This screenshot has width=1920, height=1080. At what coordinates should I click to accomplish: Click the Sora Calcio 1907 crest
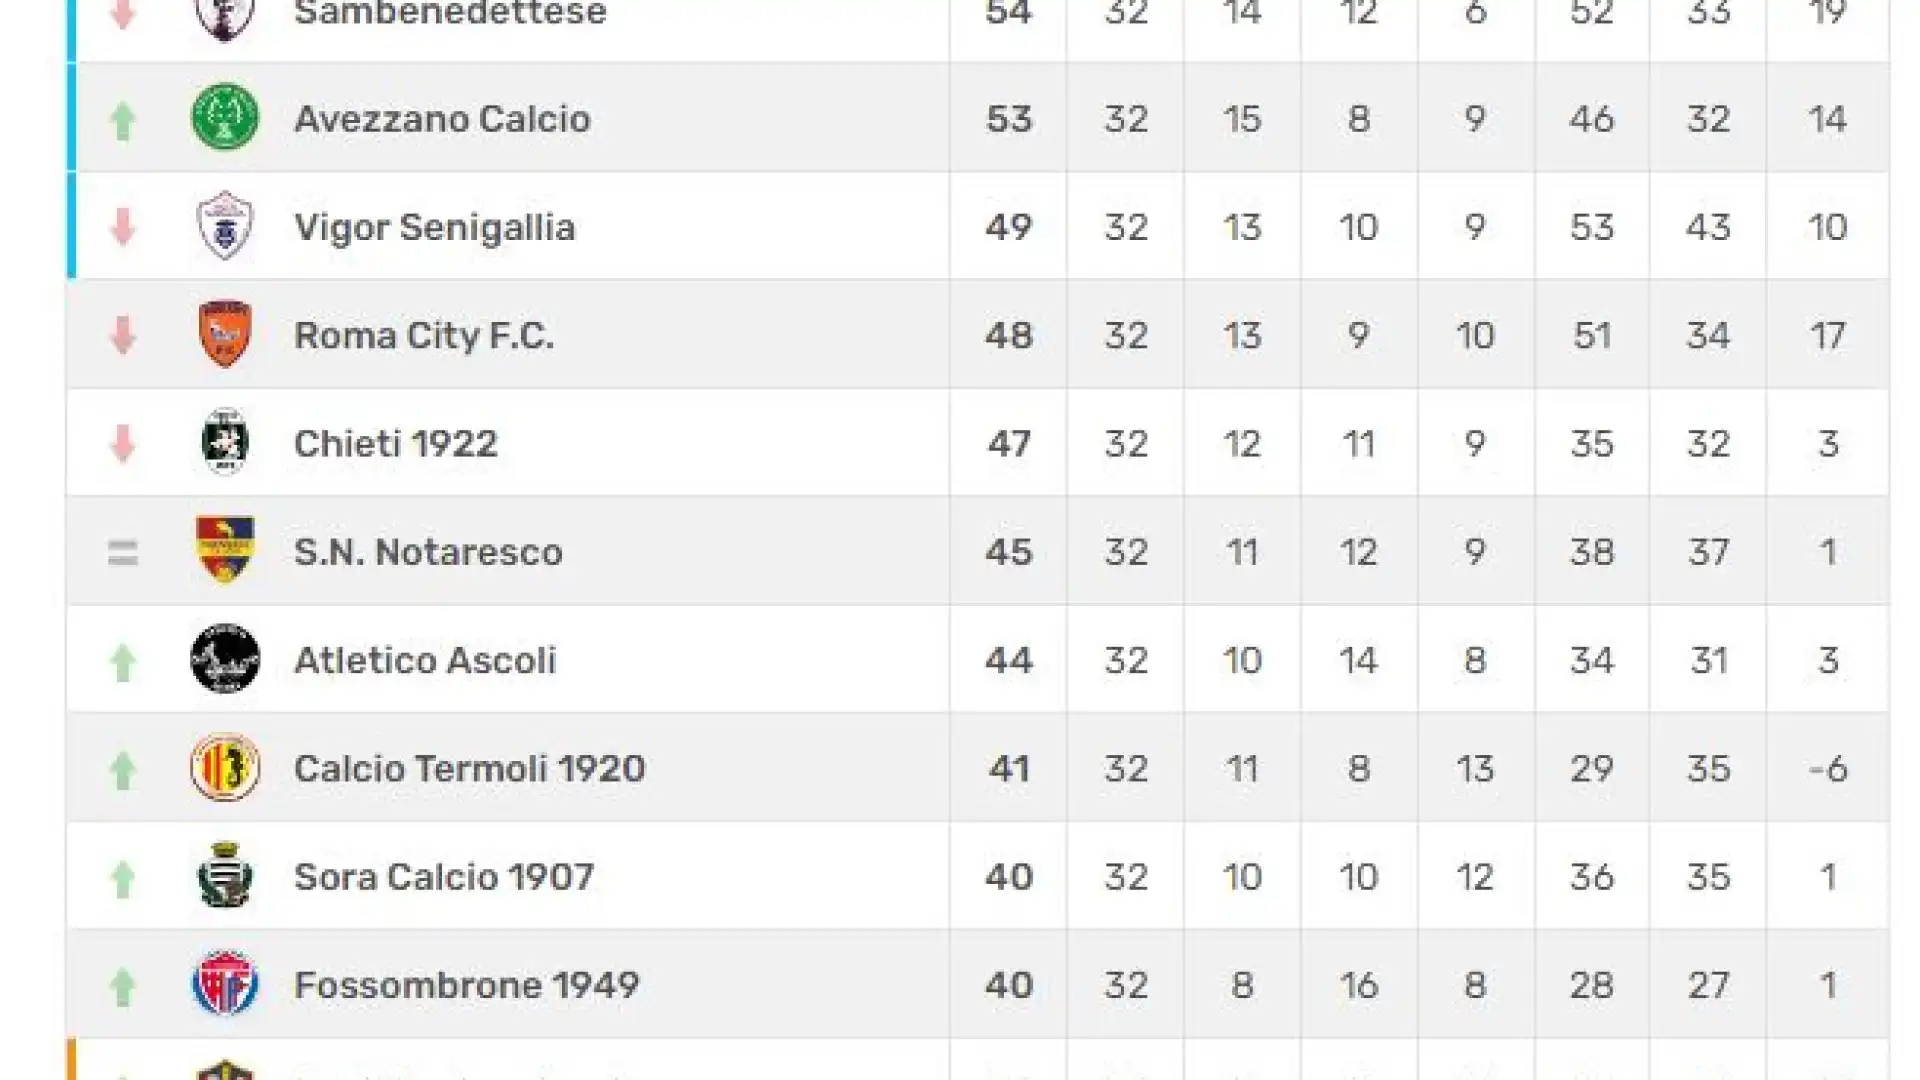[x=225, y=875]
